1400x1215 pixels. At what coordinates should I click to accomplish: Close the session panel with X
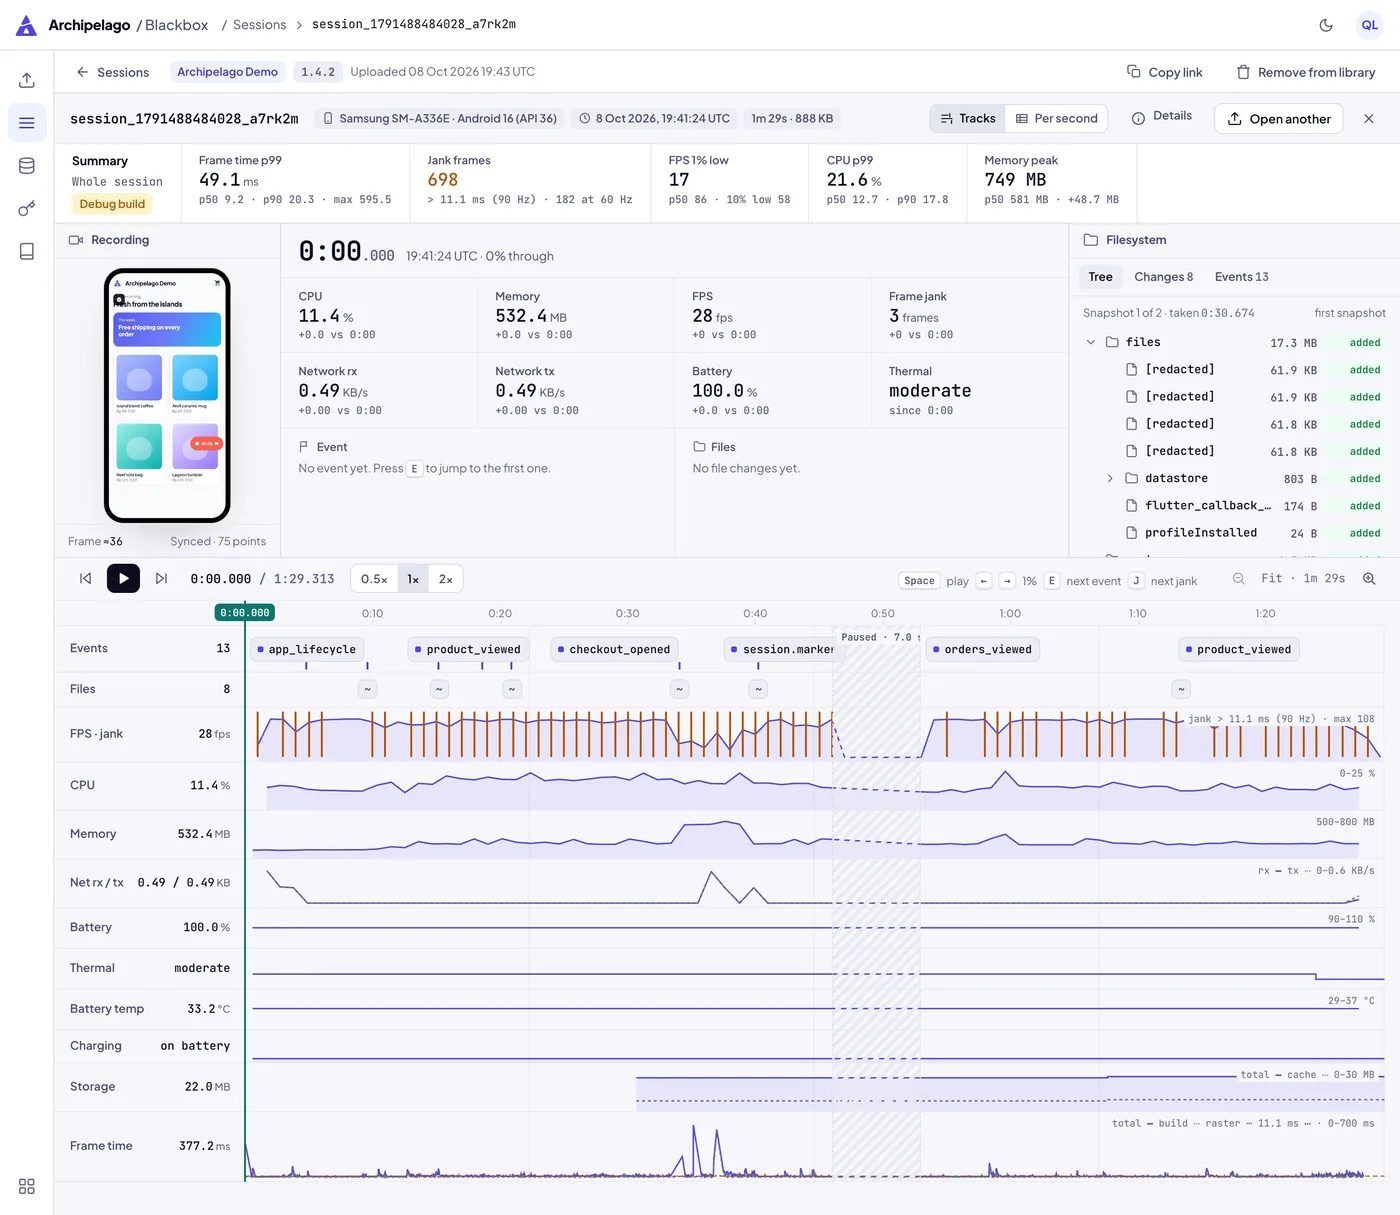1368,119
